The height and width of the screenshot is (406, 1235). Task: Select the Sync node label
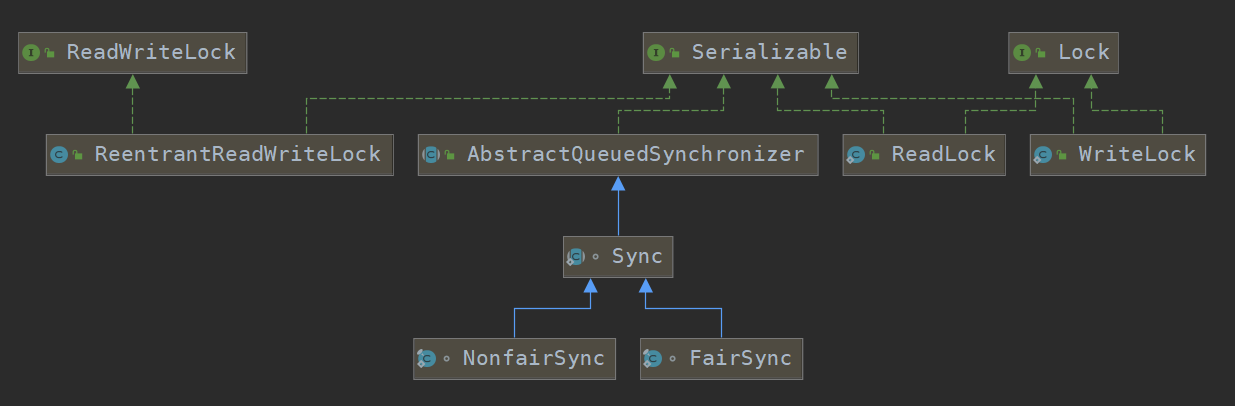637,257
